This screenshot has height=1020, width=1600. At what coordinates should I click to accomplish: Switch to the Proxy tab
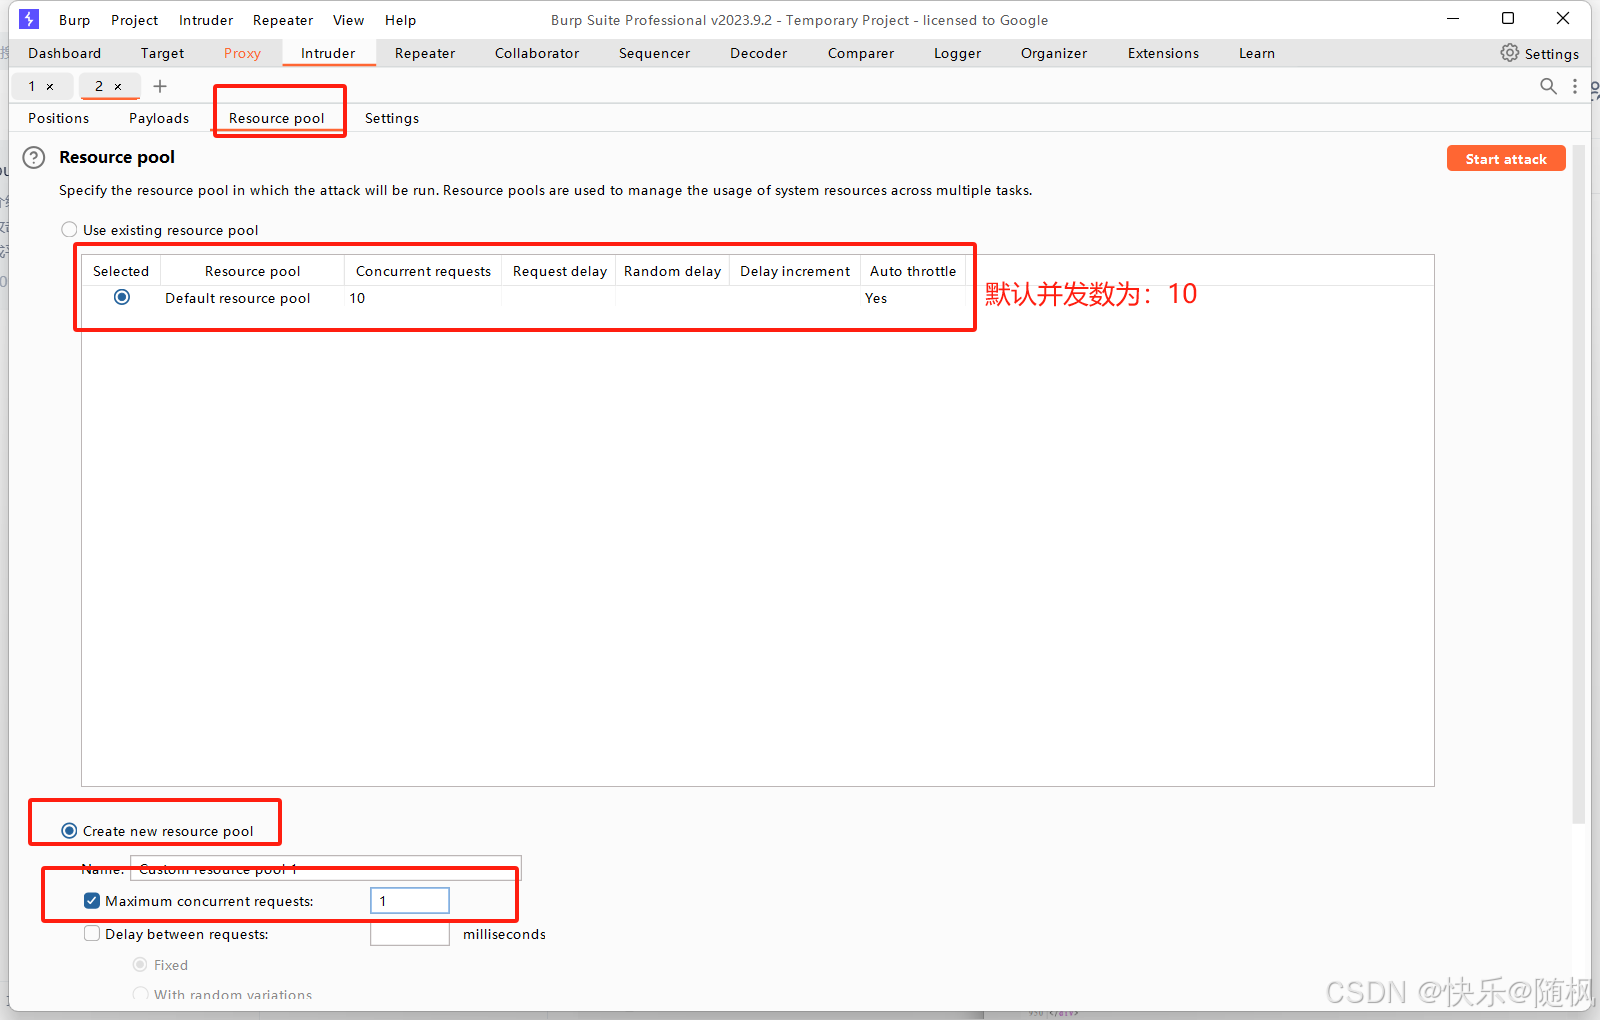tap(242, 53)
